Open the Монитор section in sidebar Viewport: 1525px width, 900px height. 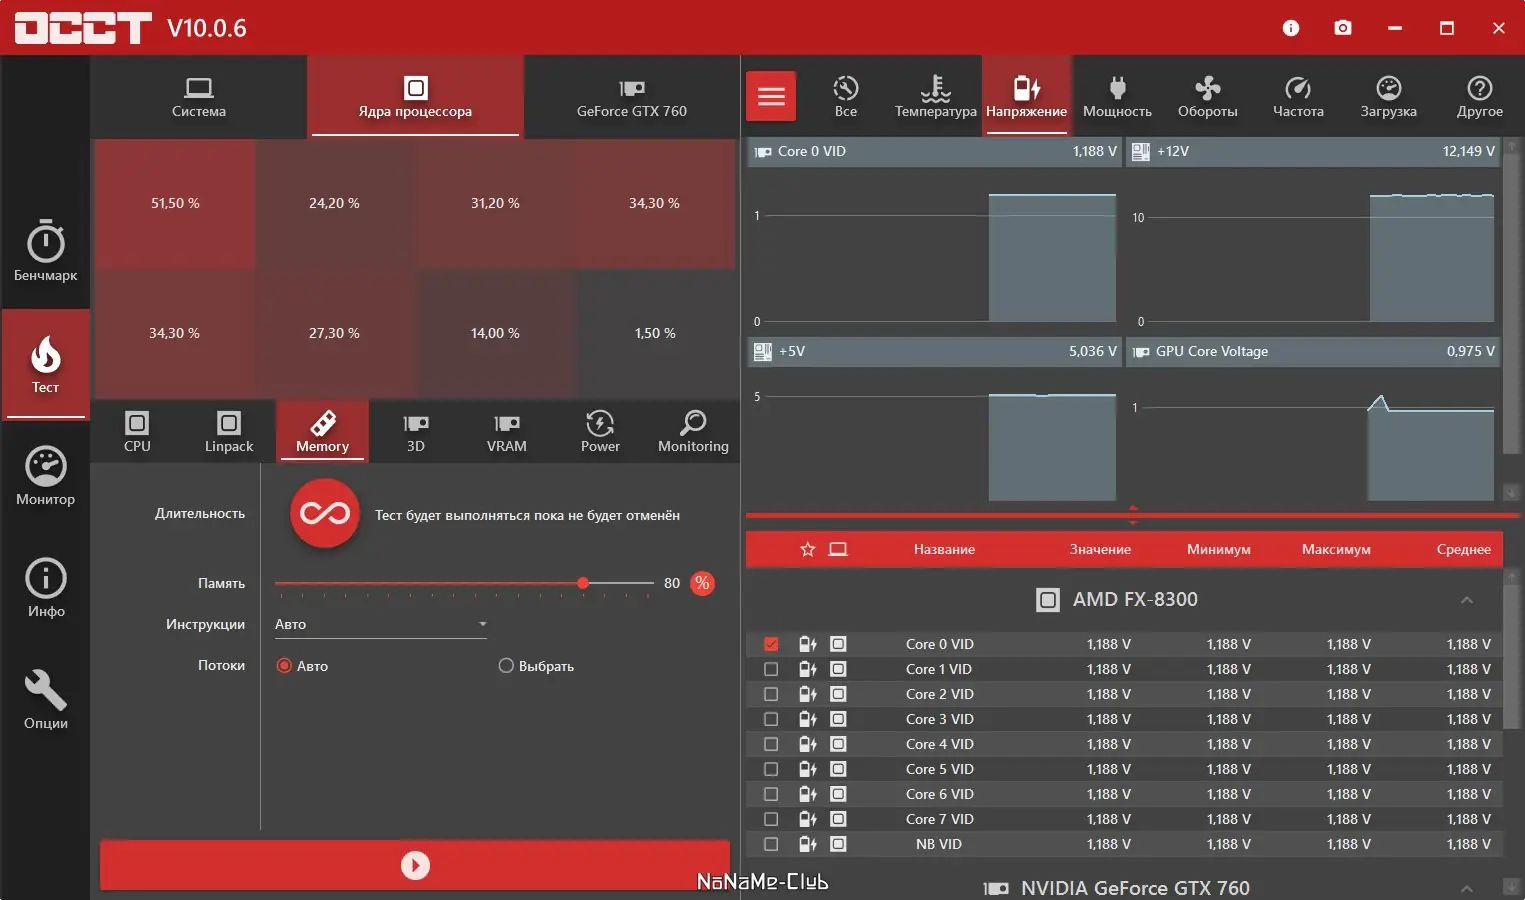[x=46, y=476]
